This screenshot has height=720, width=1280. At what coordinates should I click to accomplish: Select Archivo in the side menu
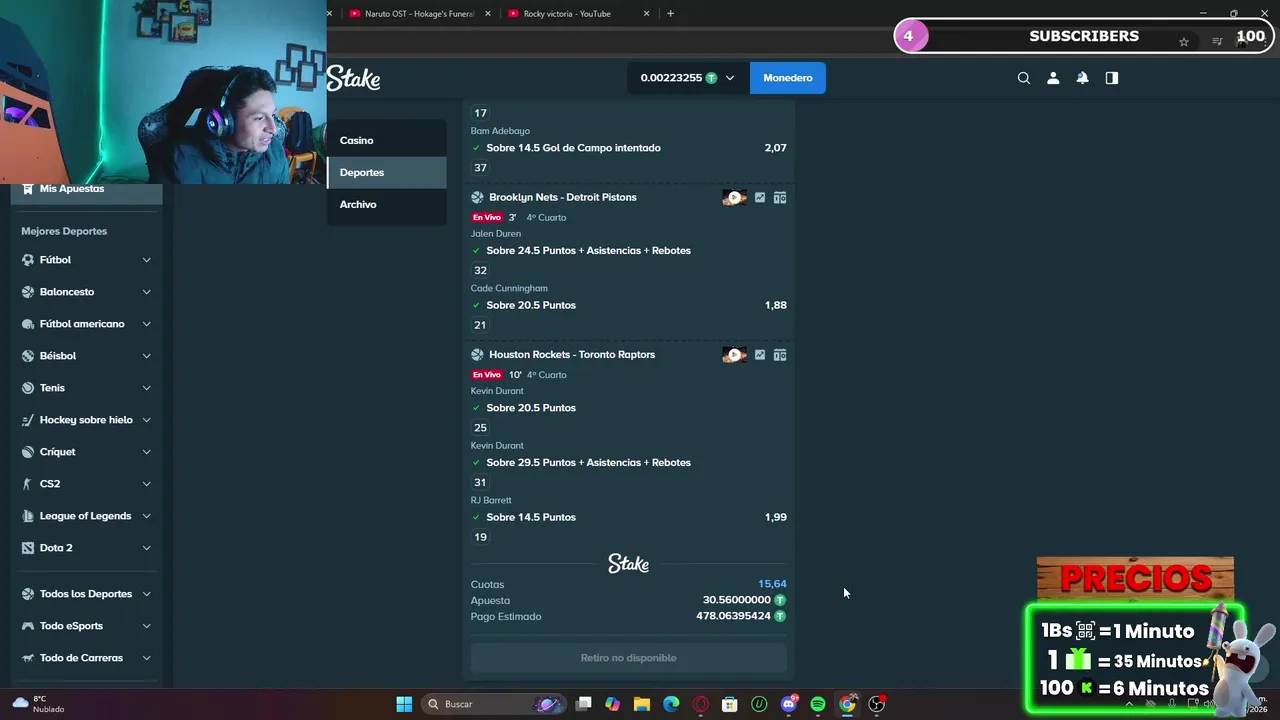(386, 204)
